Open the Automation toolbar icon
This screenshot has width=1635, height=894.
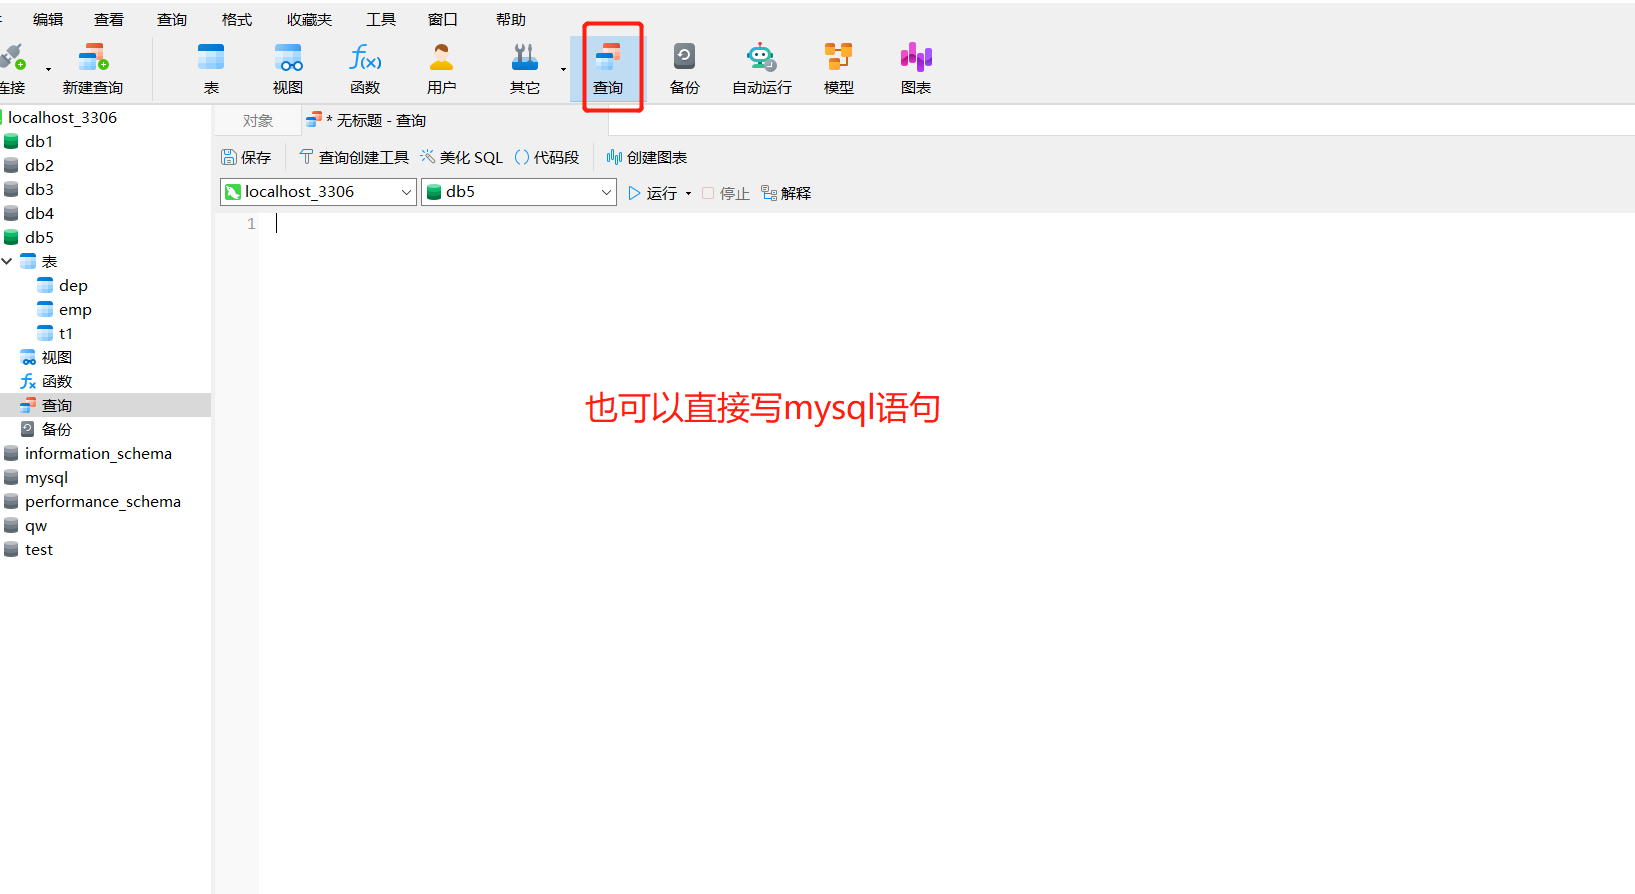coord(762,68)
